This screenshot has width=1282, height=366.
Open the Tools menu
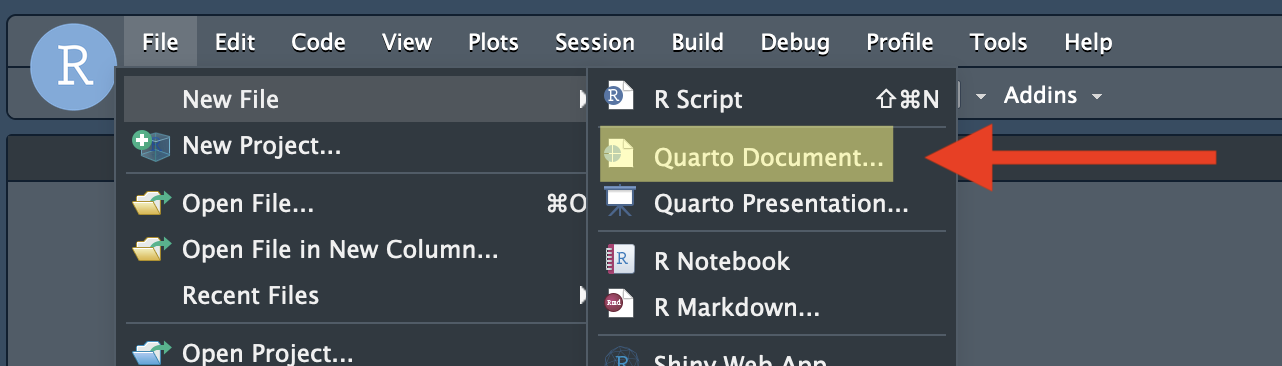[x=998, y=42]
